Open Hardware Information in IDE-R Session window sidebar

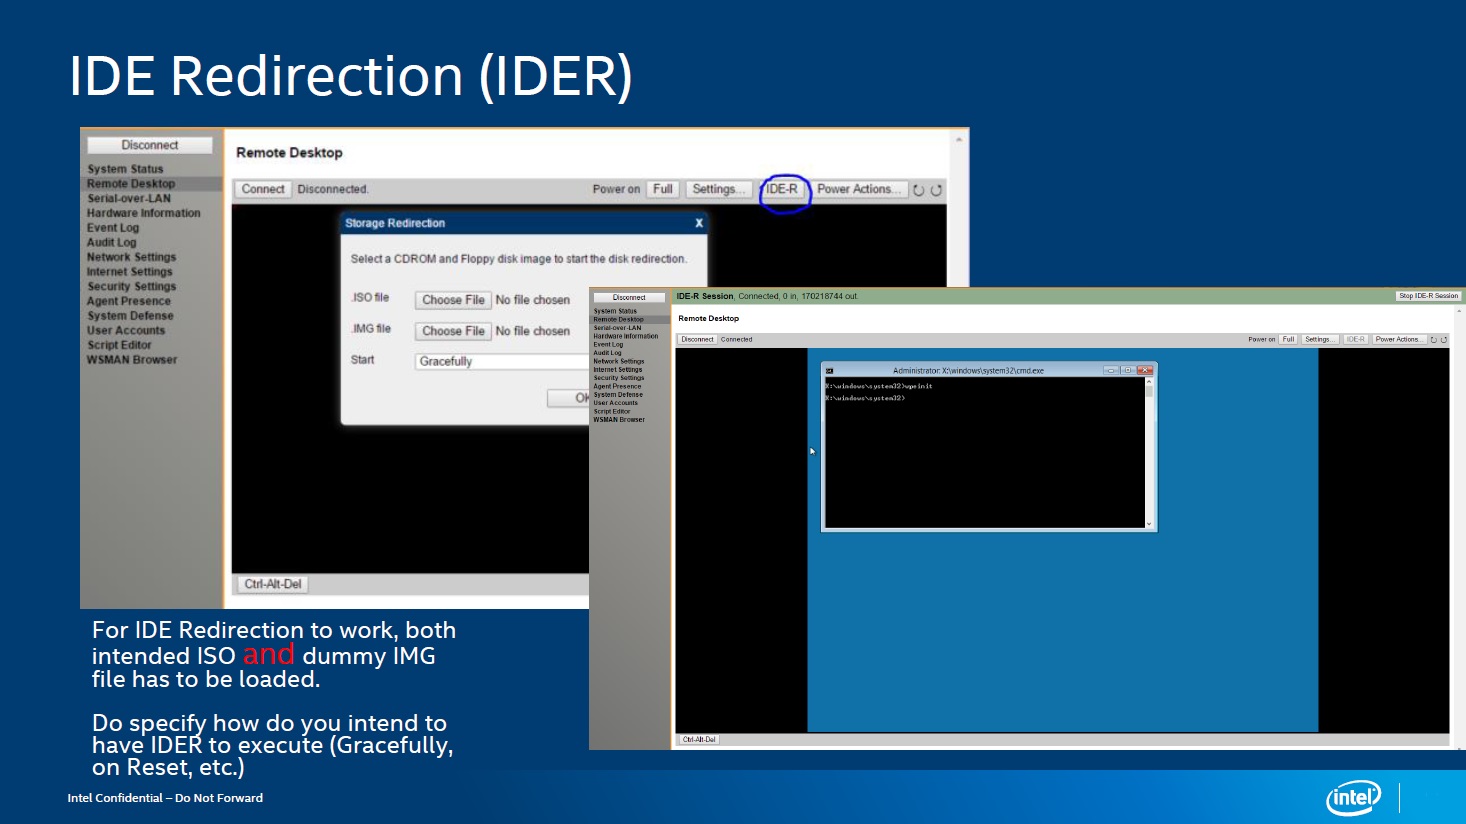point(625,336)
